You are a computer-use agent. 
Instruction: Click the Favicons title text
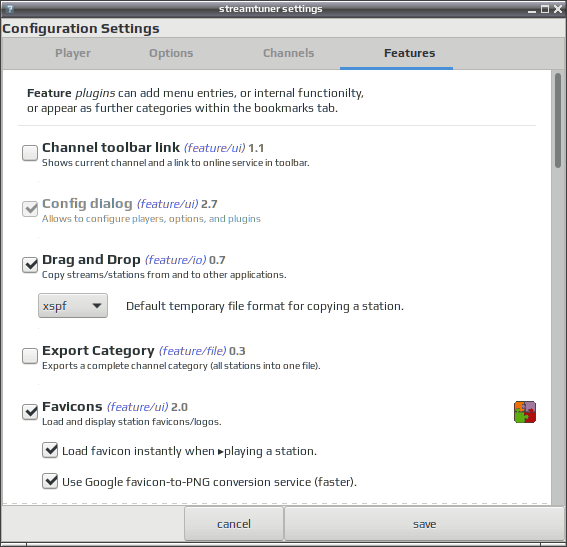pyautogui.click(x=72, y=407)
